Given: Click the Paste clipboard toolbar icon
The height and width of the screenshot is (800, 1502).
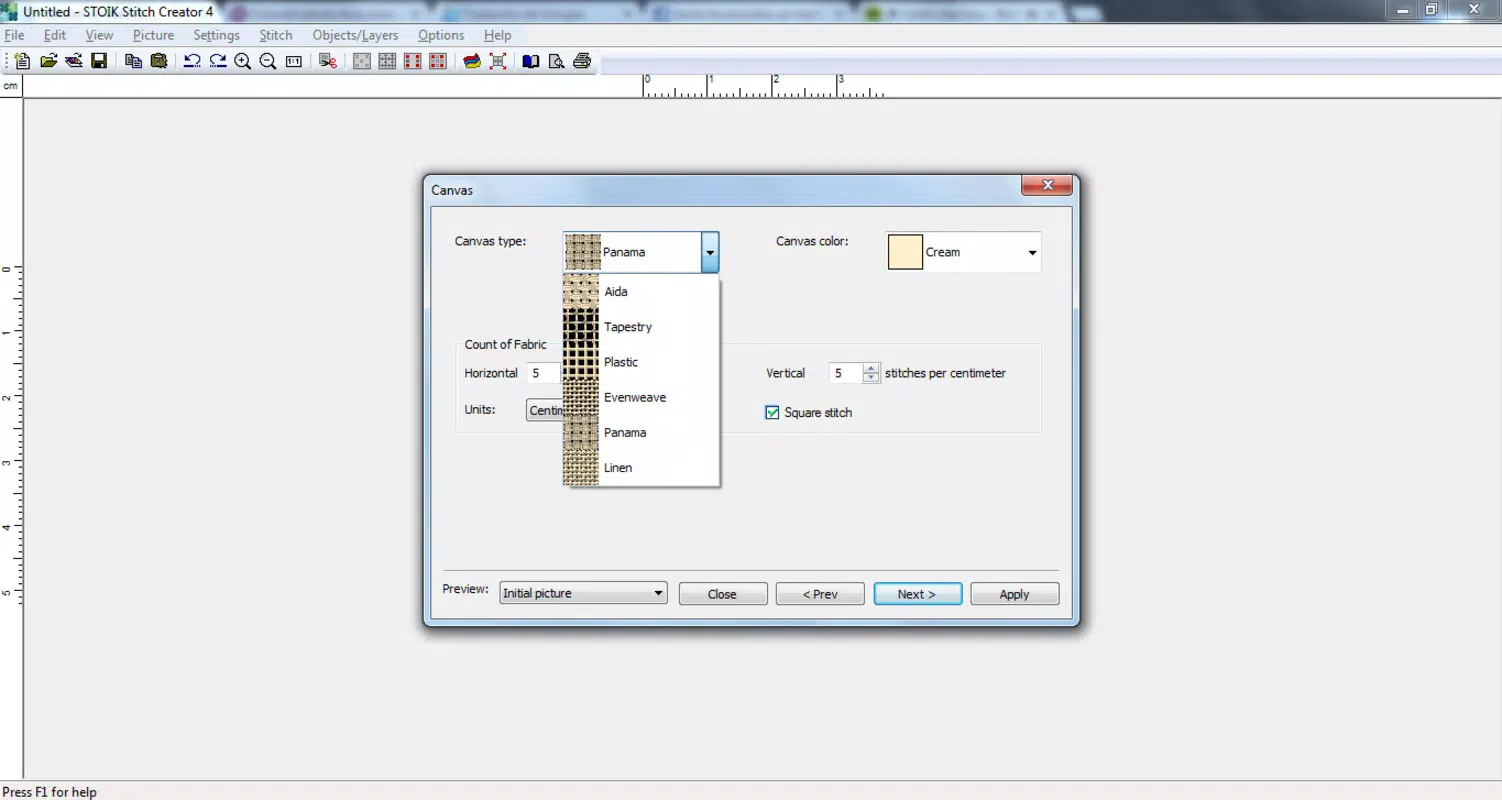Looking at the screenshot, I should point(158,61).
